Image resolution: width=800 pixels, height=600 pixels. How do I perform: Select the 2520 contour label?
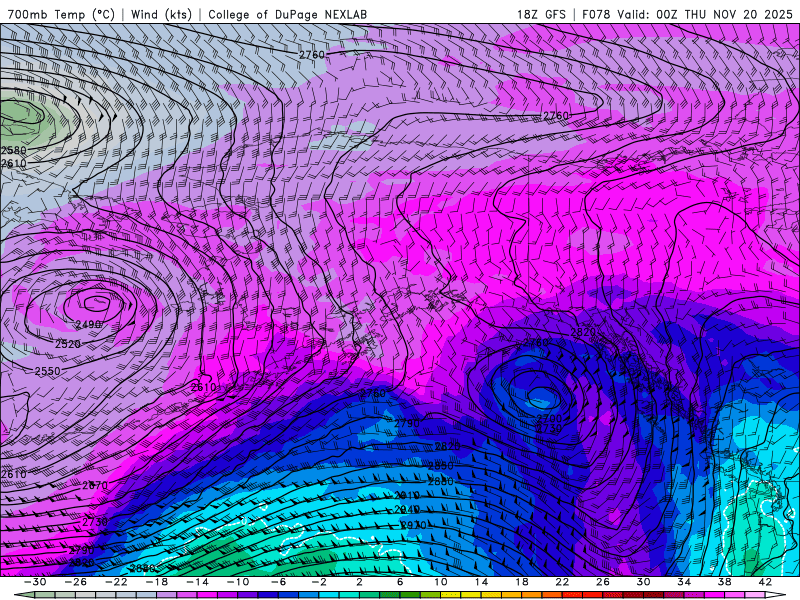coord(68,344)
